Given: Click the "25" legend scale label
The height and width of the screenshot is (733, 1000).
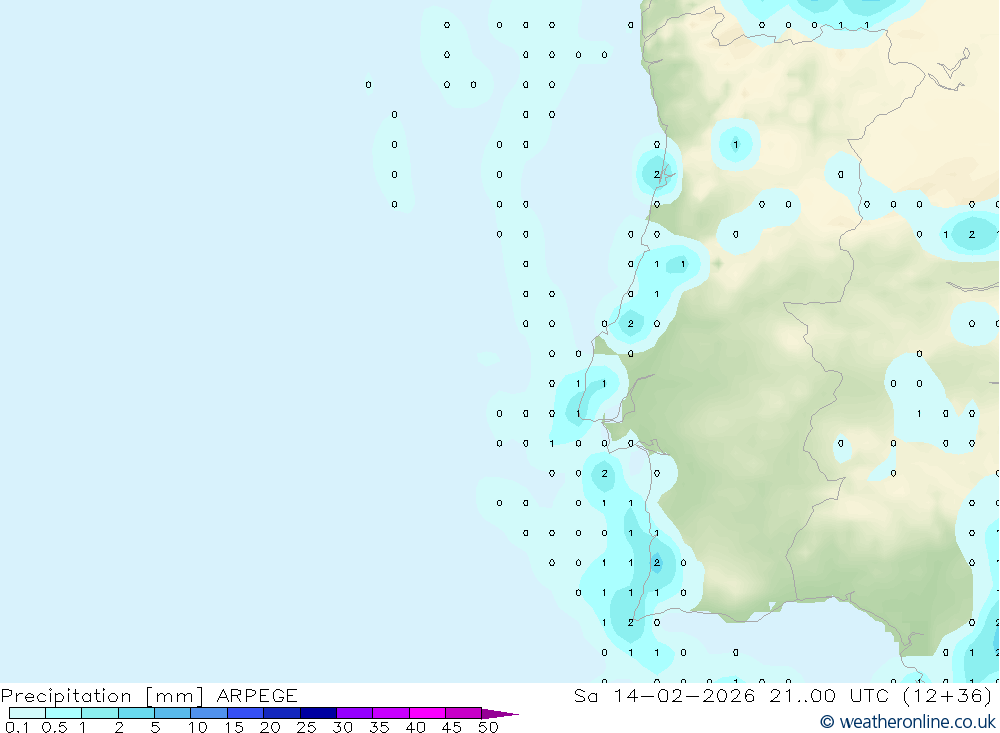Looking at the screenshot, I should point(307,727).
